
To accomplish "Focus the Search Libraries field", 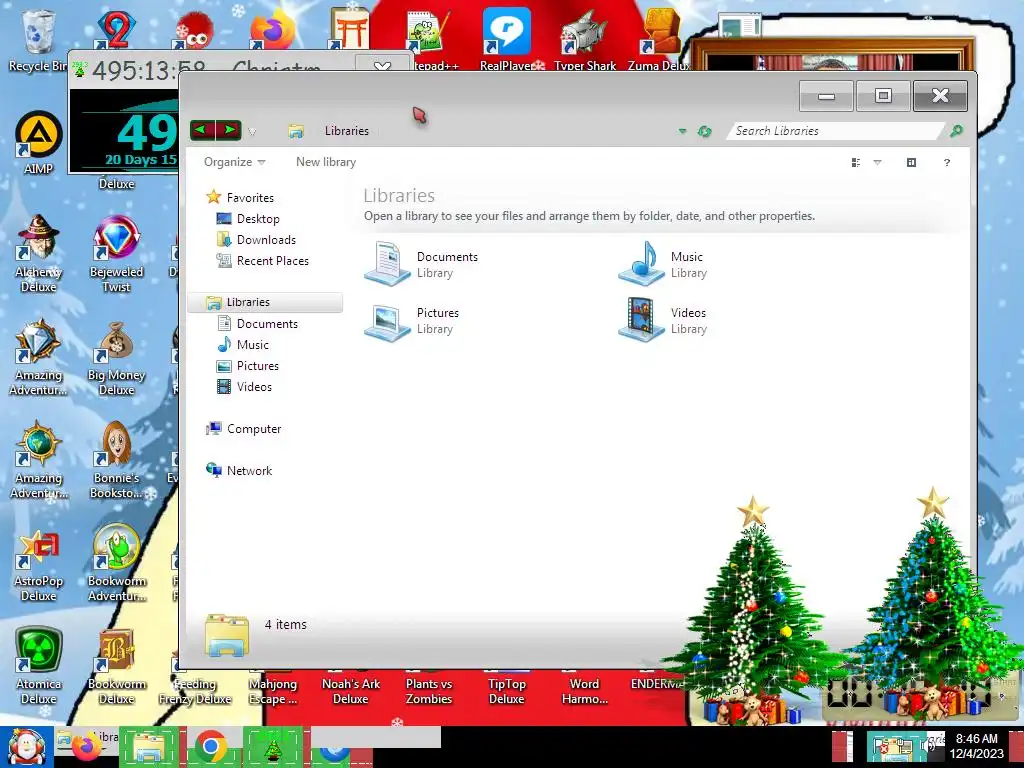I will click(834, 131).
